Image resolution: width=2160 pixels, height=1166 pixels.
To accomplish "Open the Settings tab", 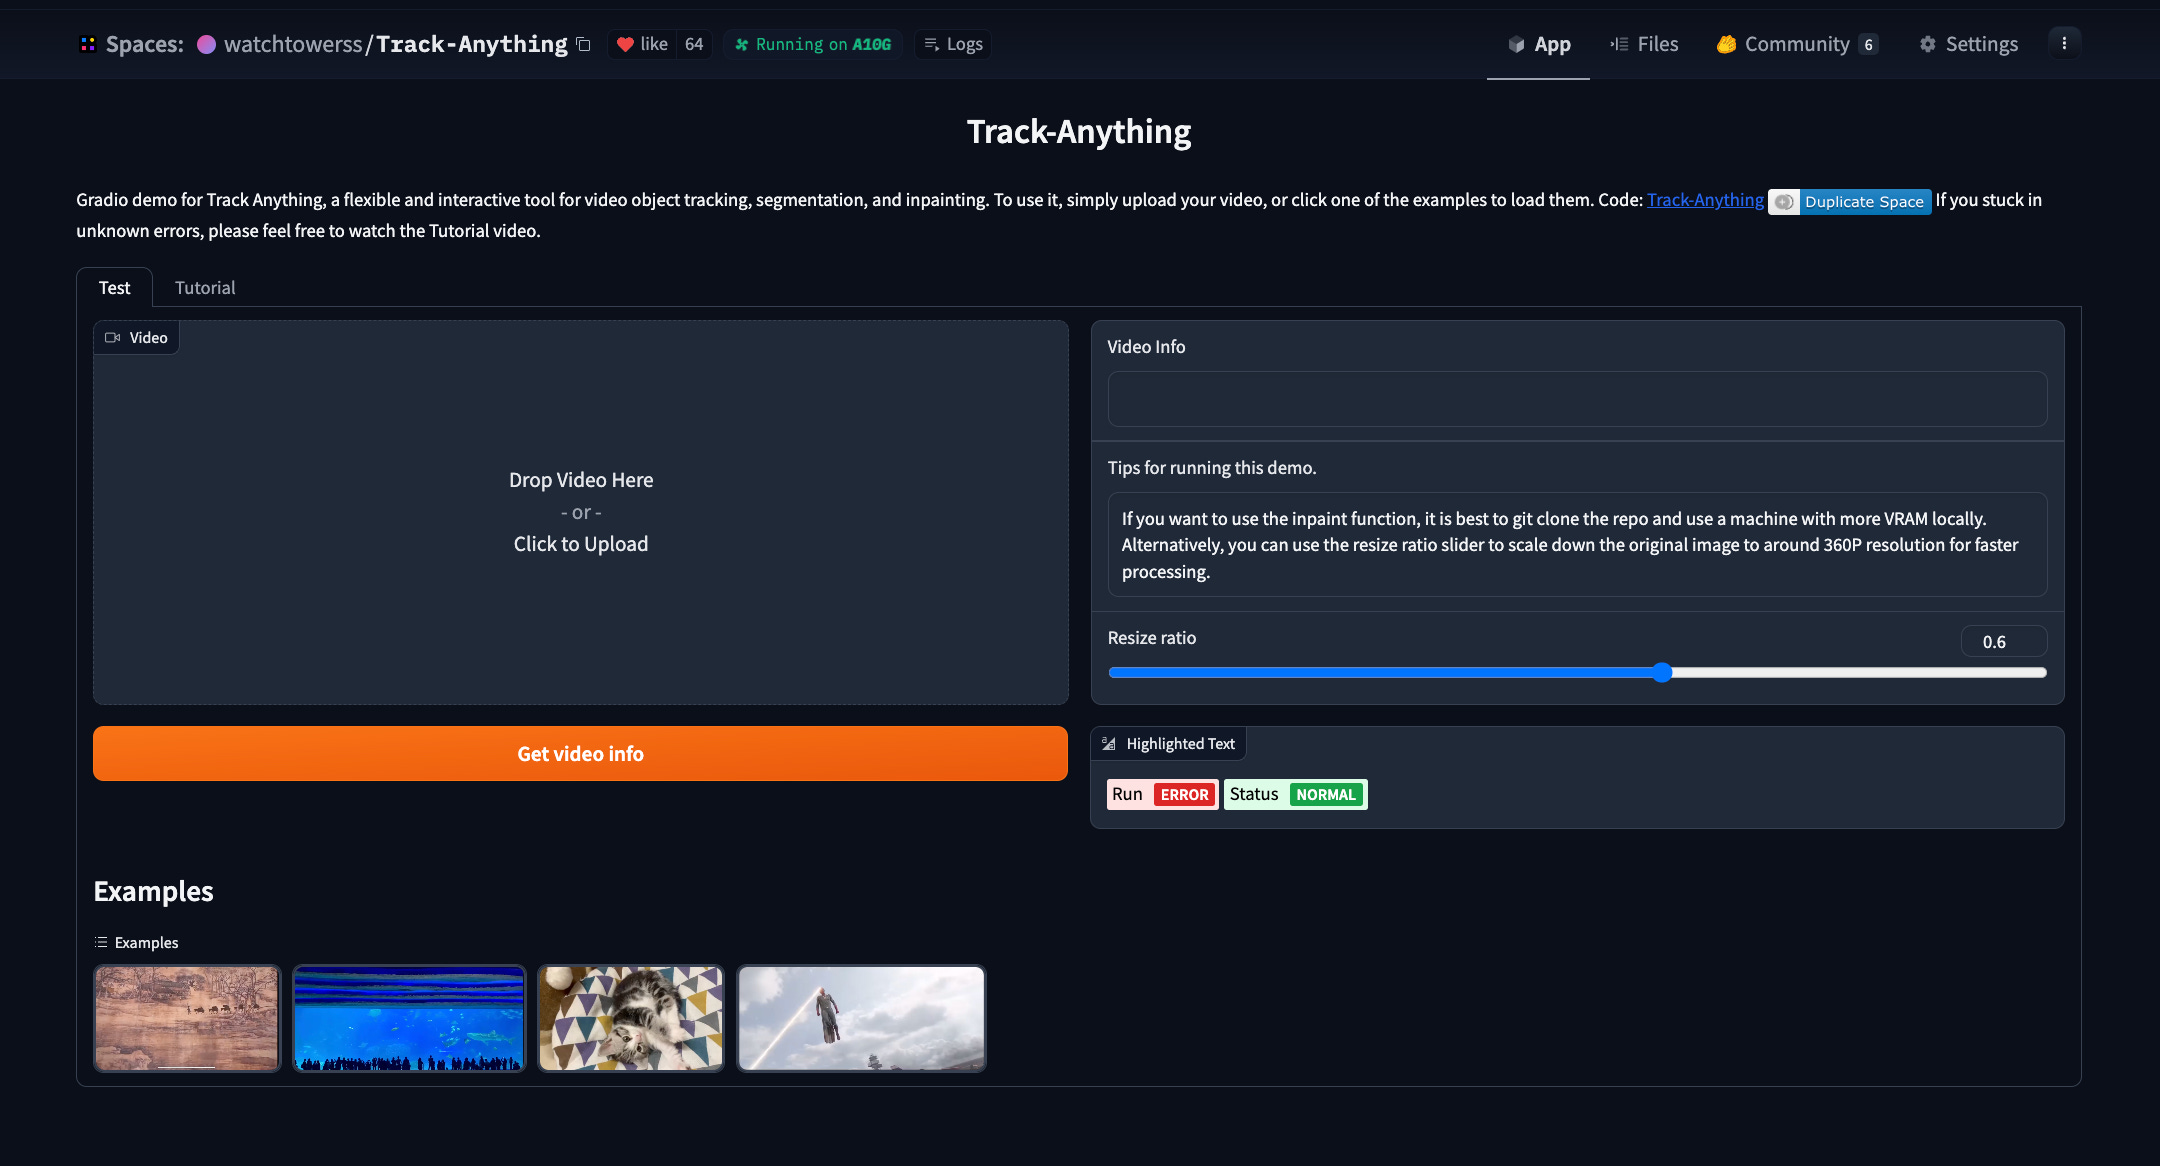I will [x=1968, y=44].
